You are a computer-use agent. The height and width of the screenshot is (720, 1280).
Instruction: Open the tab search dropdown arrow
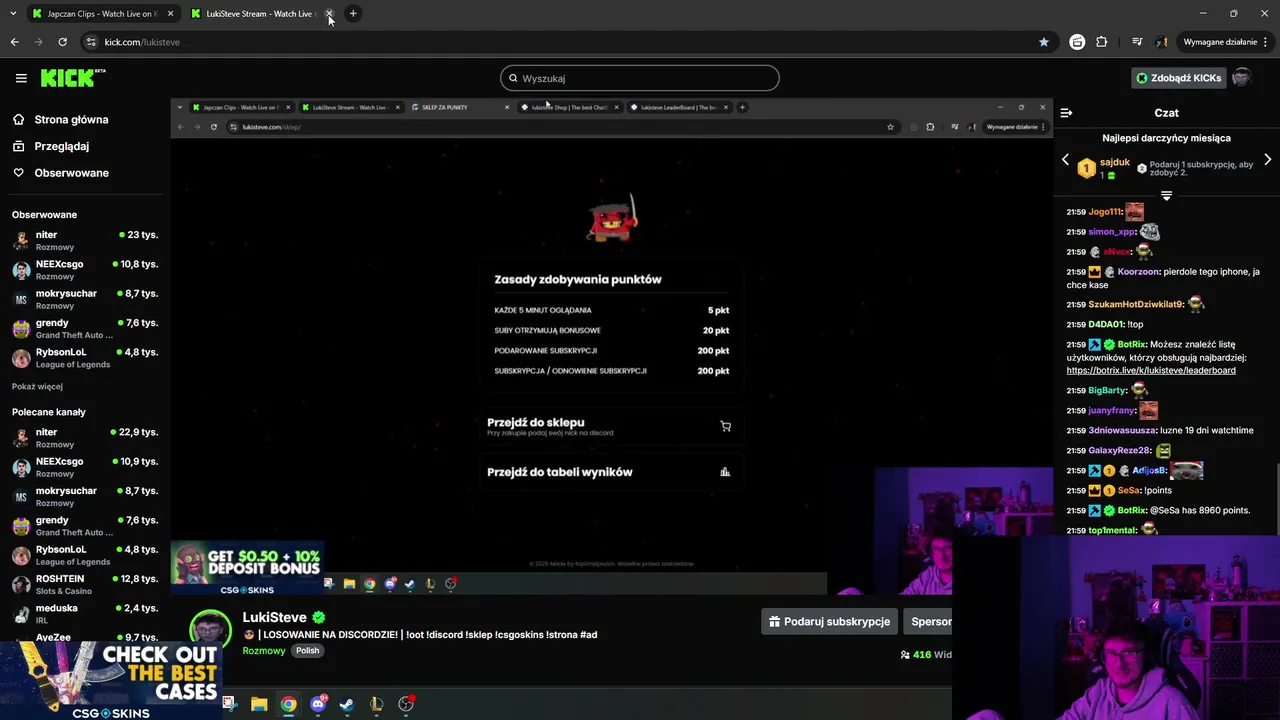tap(13, 14)
